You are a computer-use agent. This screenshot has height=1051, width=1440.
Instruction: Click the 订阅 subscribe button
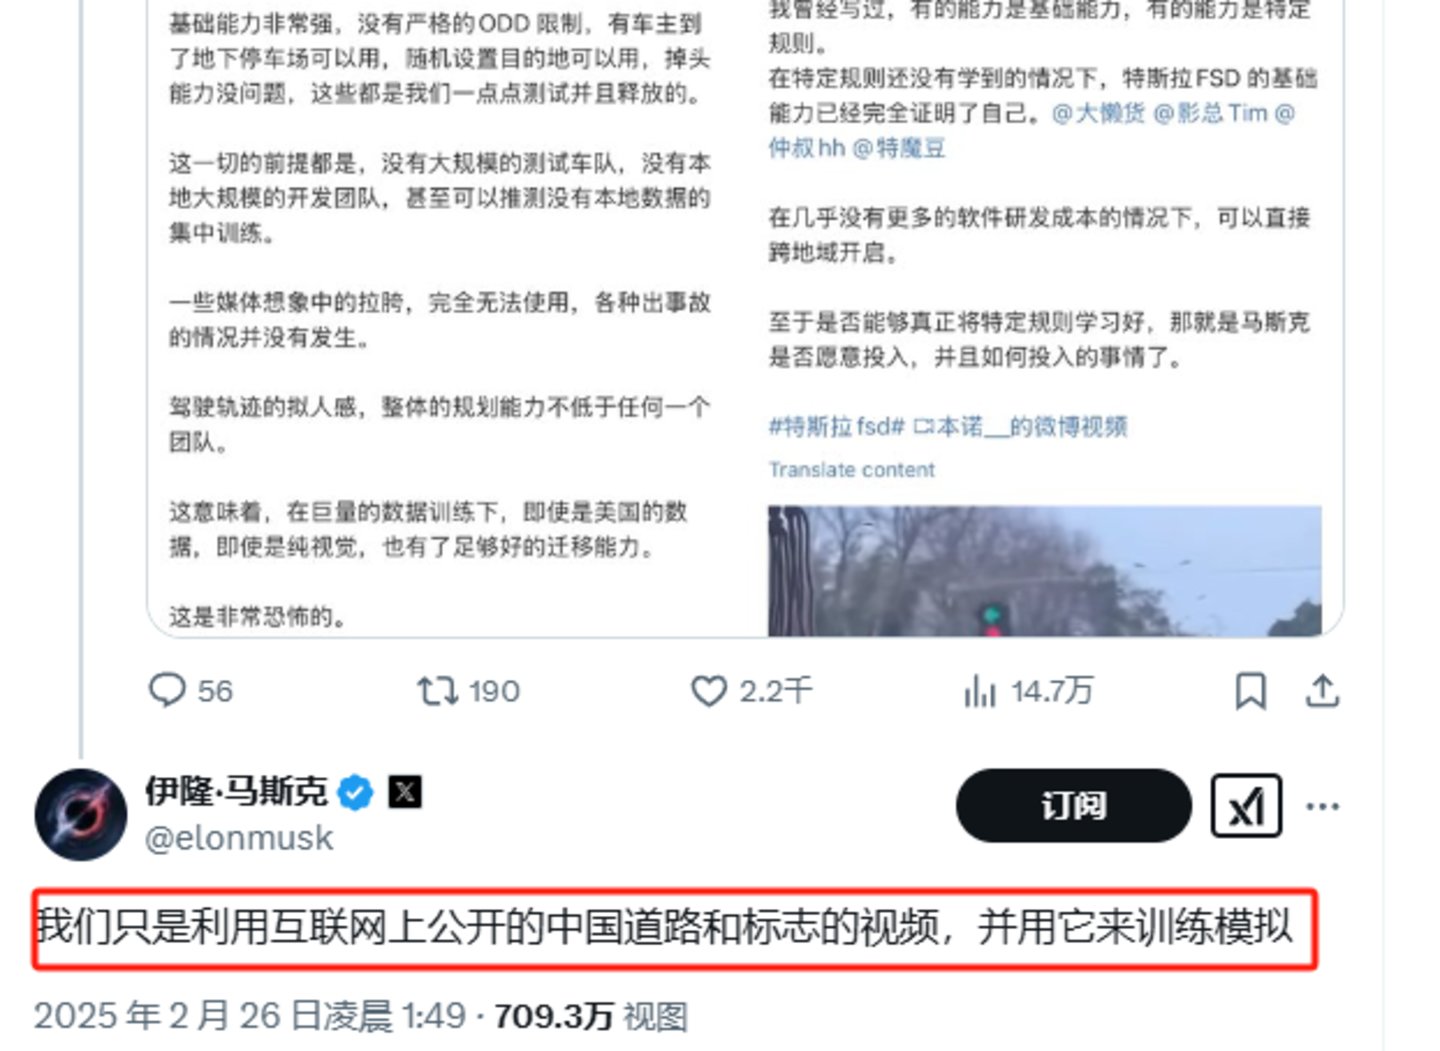coord(1074,805)
